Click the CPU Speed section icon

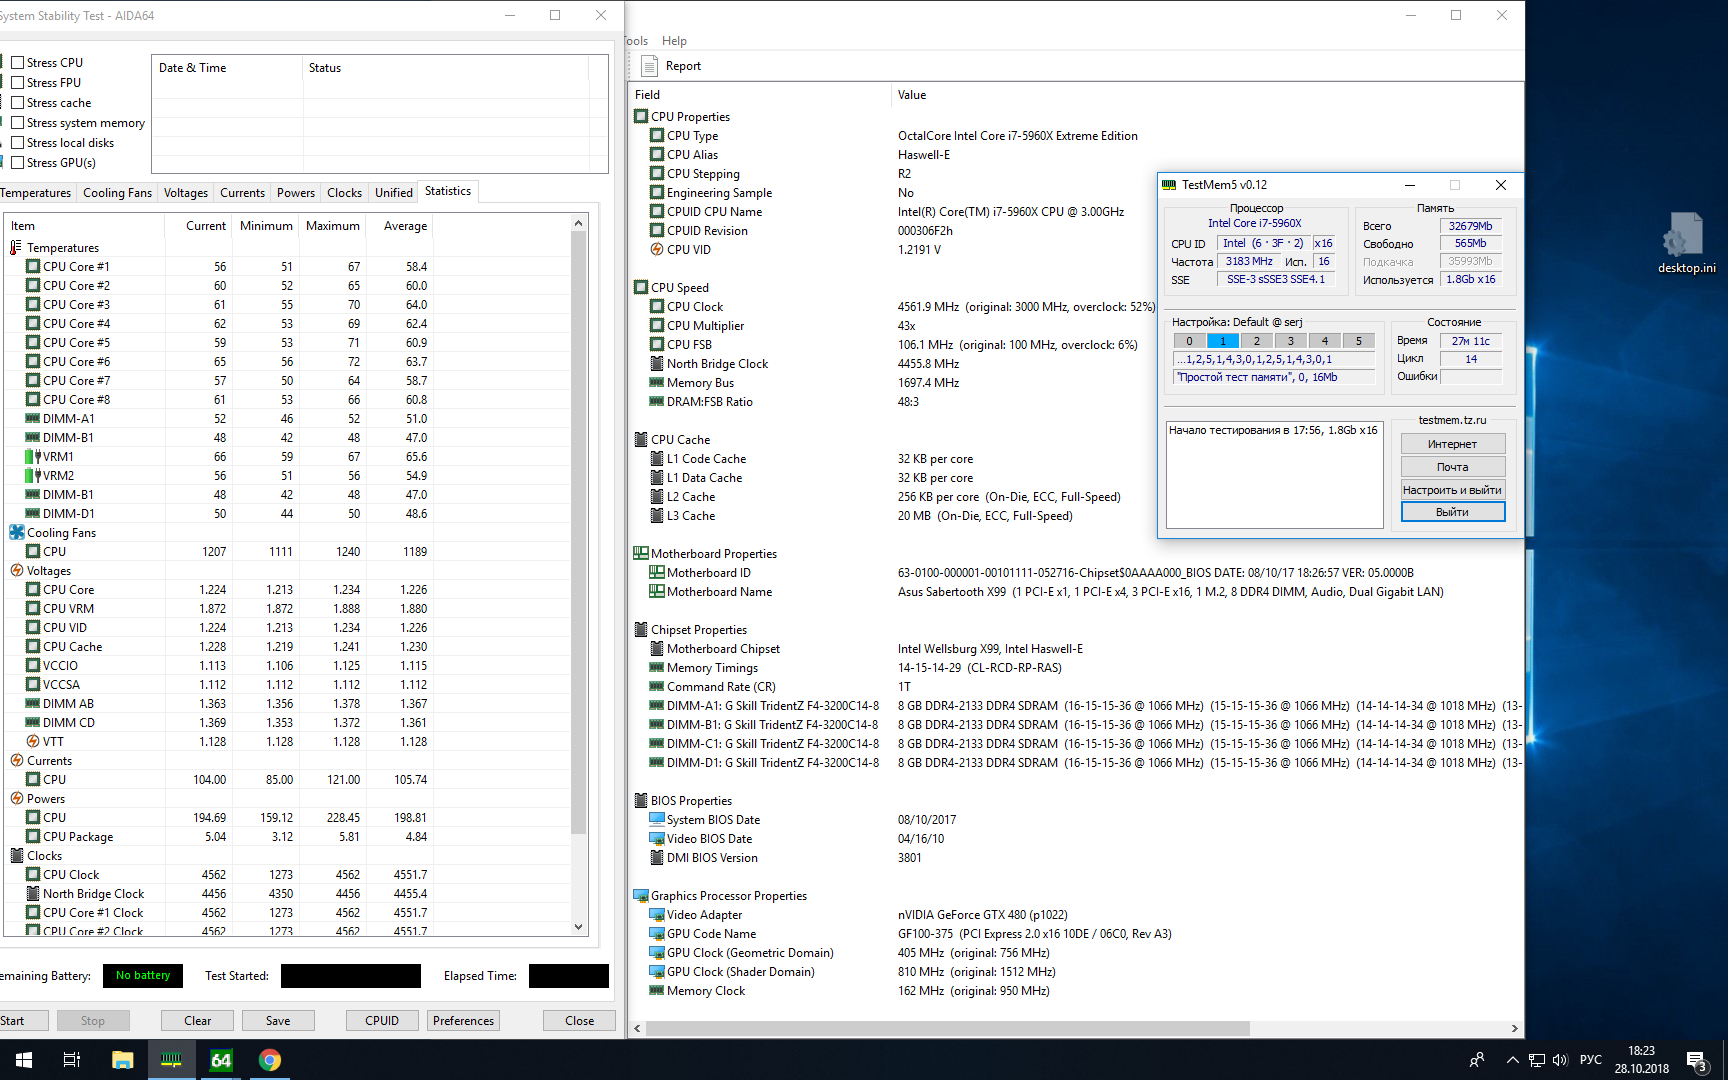641,287
